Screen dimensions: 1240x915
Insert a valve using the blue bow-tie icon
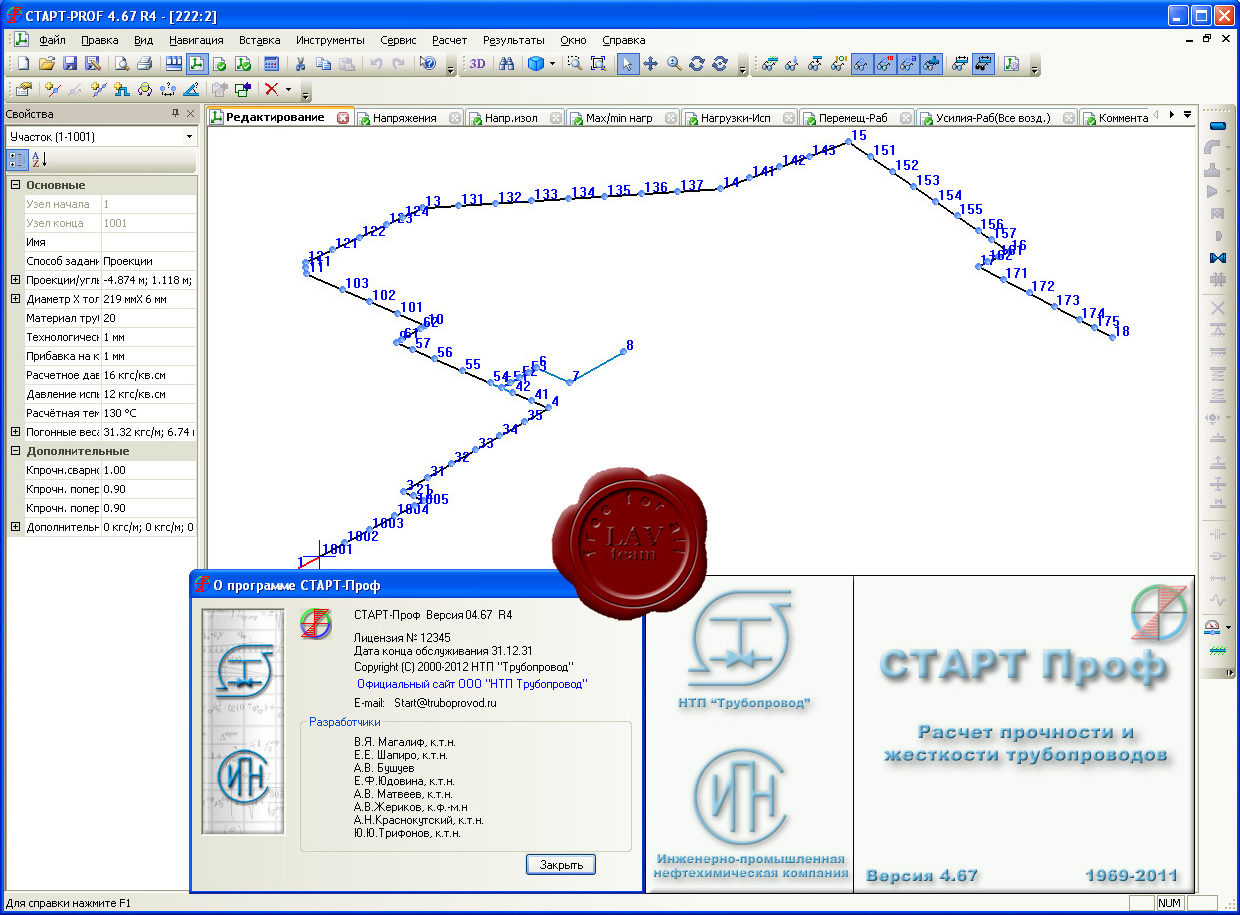[1217, 258]
